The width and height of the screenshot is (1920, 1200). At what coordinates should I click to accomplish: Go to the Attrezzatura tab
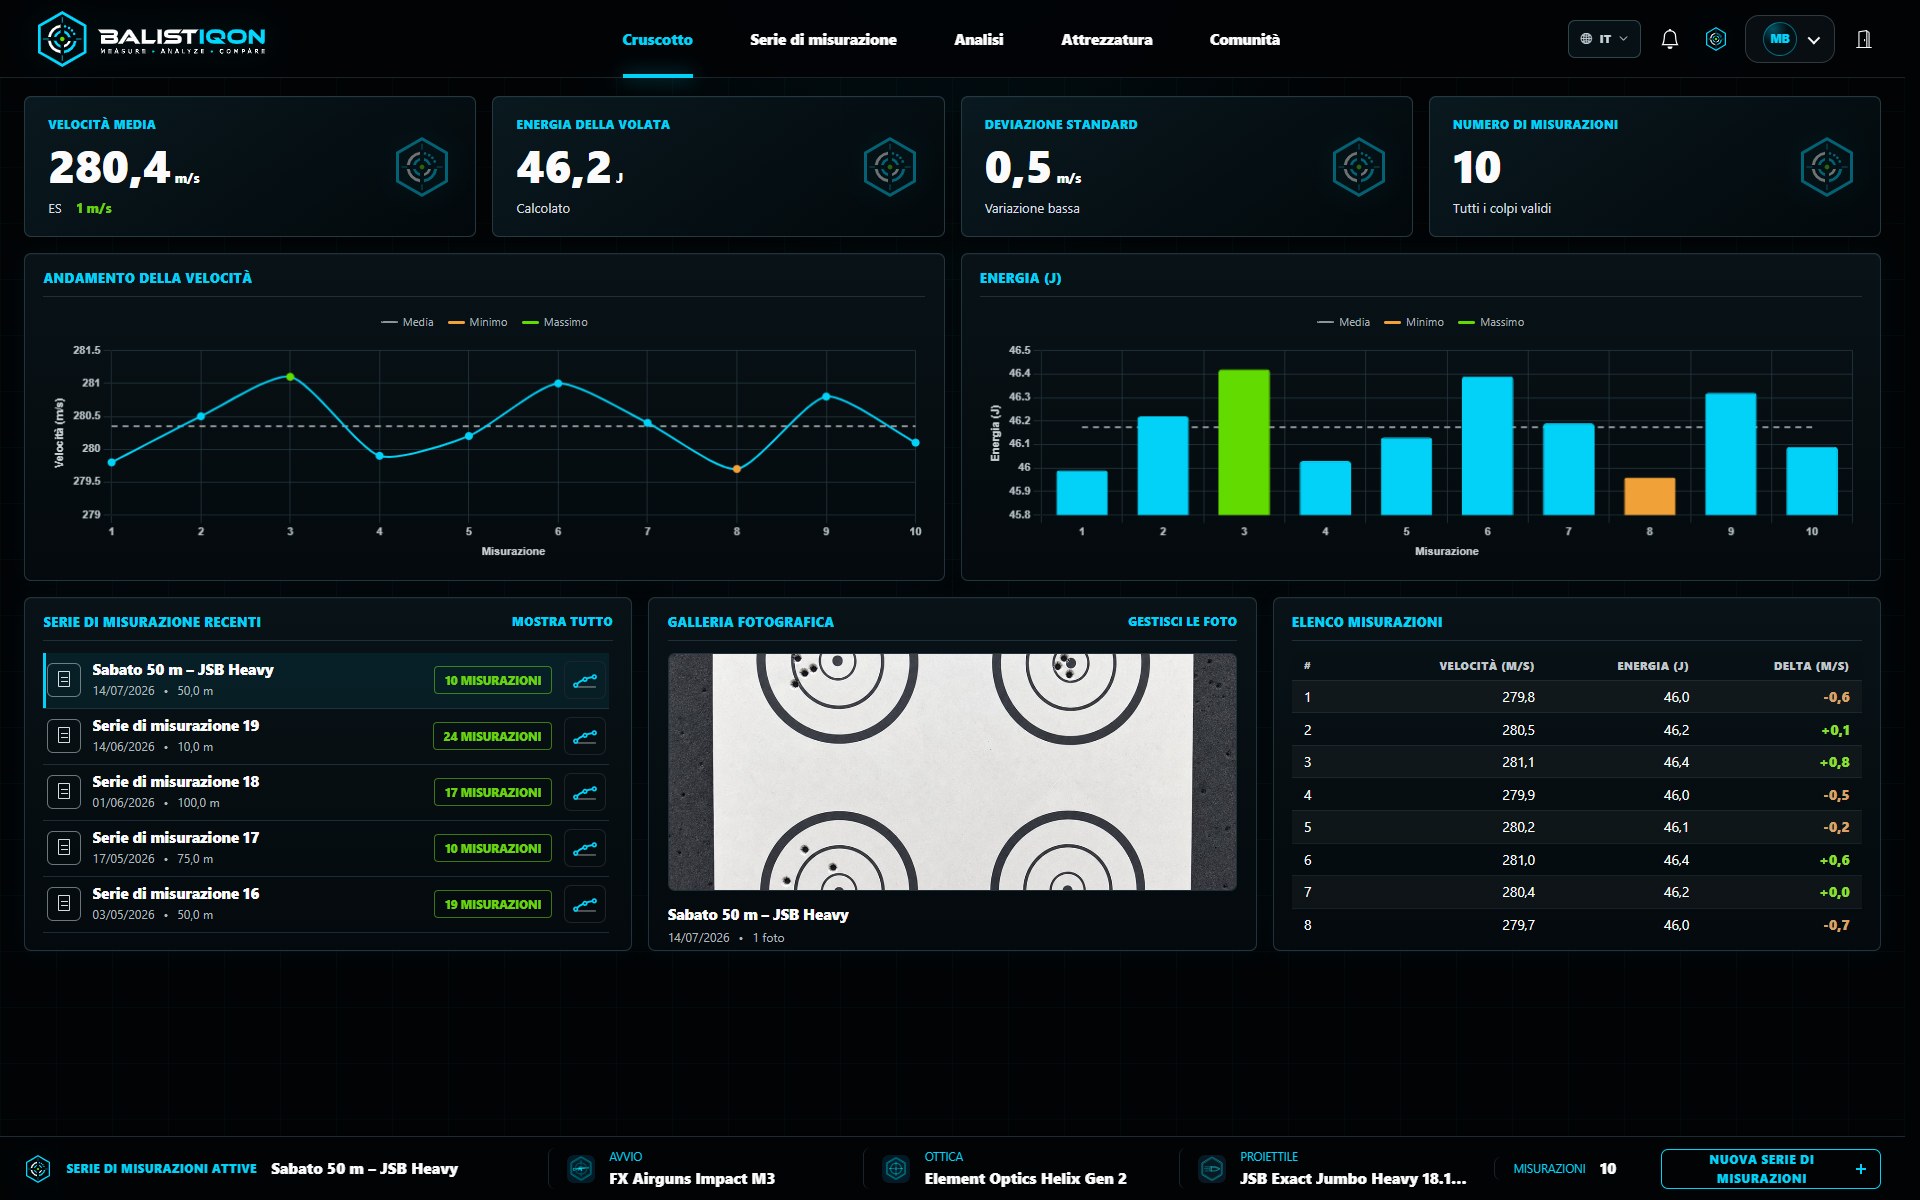click(x=1106, y=40)
